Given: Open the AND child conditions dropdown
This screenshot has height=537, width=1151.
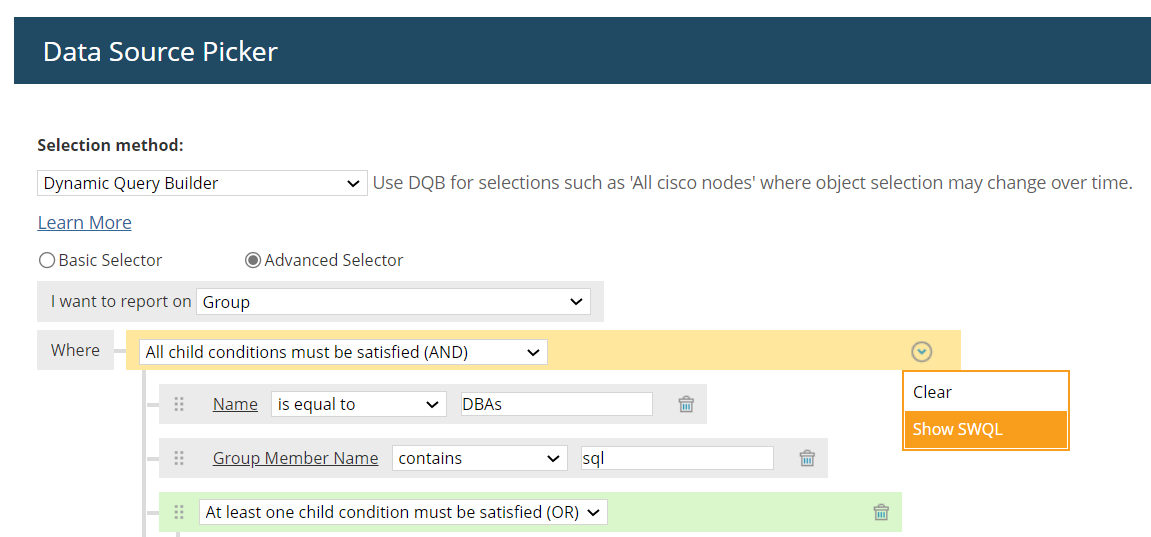Looking at the screenshot, I should coord(343,352).
